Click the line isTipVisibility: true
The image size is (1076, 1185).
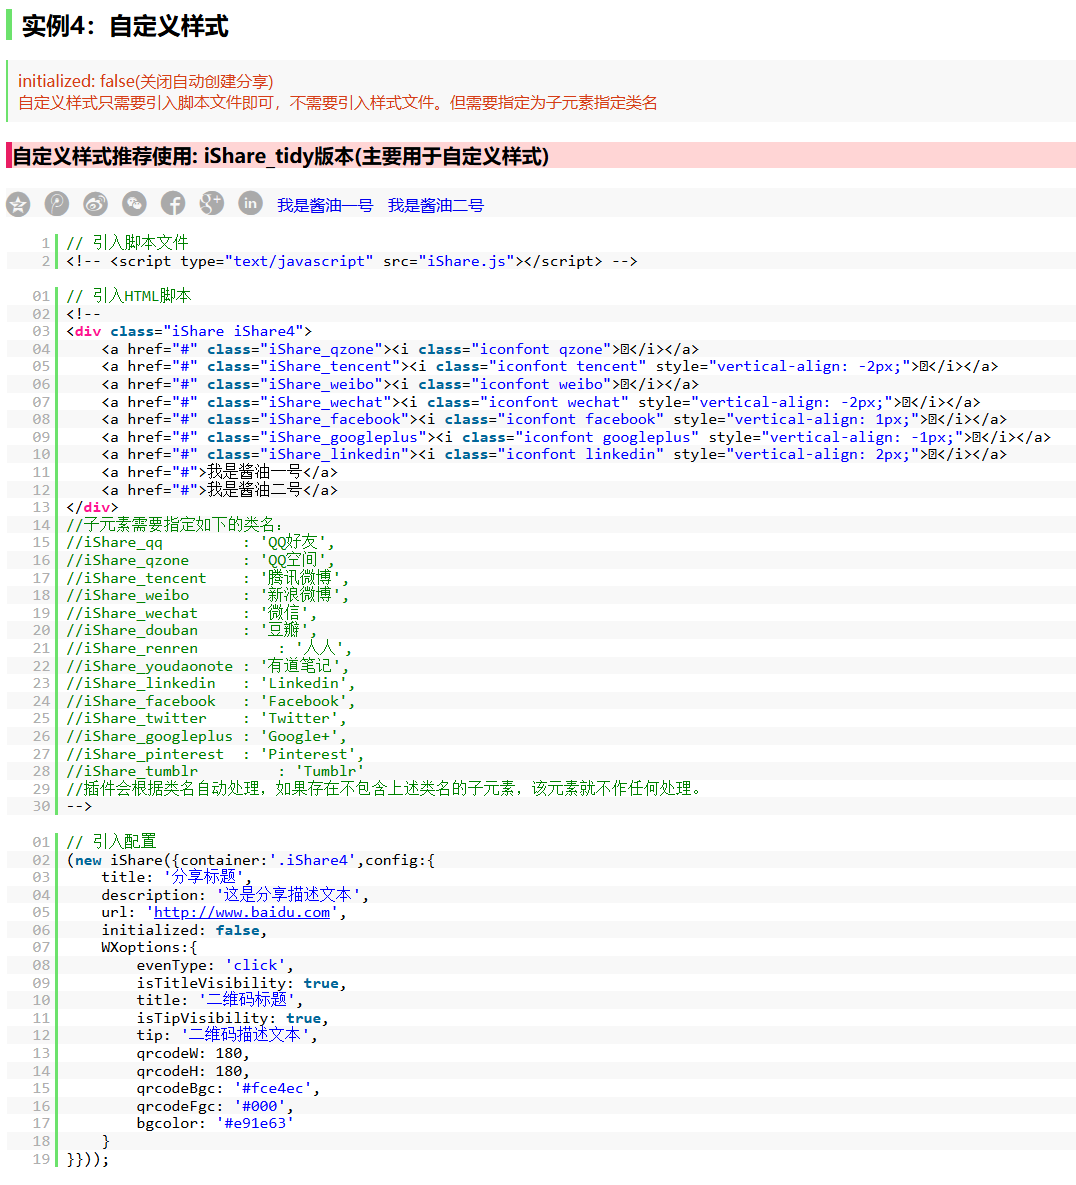(233, 1018)
